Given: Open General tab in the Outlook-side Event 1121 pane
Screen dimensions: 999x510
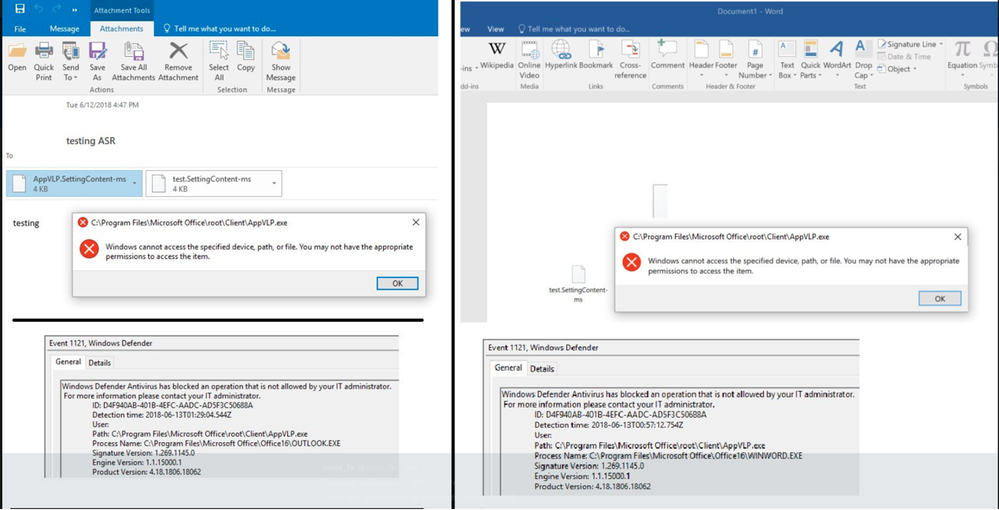Looking at the screenshot, I should point(68,361).
